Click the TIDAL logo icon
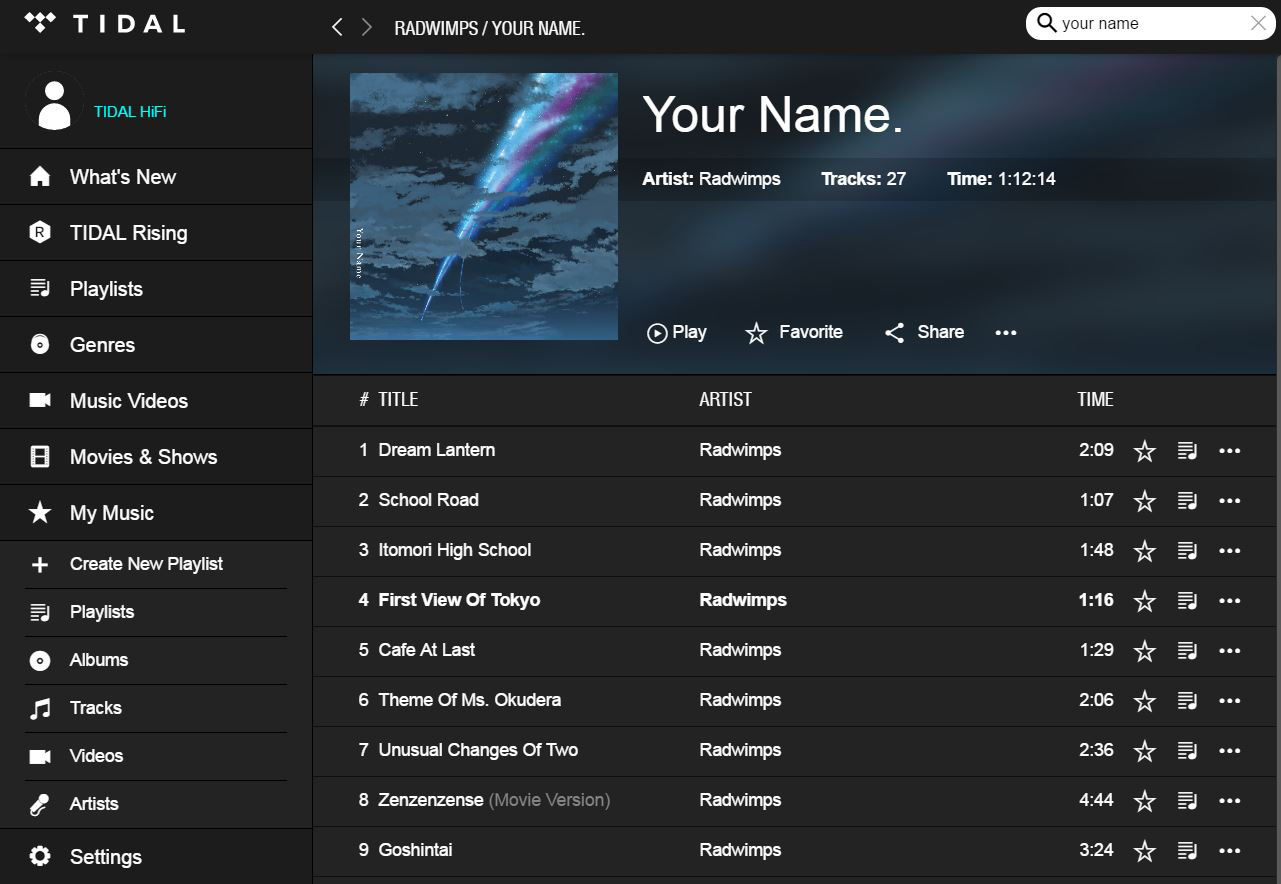Image resolution: width=1281 pixels, height=884 pixels. [x=40, y=23]
